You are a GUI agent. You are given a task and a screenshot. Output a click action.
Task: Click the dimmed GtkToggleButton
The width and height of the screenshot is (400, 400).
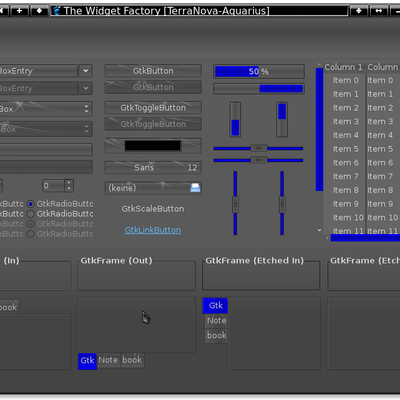(153, 124)
